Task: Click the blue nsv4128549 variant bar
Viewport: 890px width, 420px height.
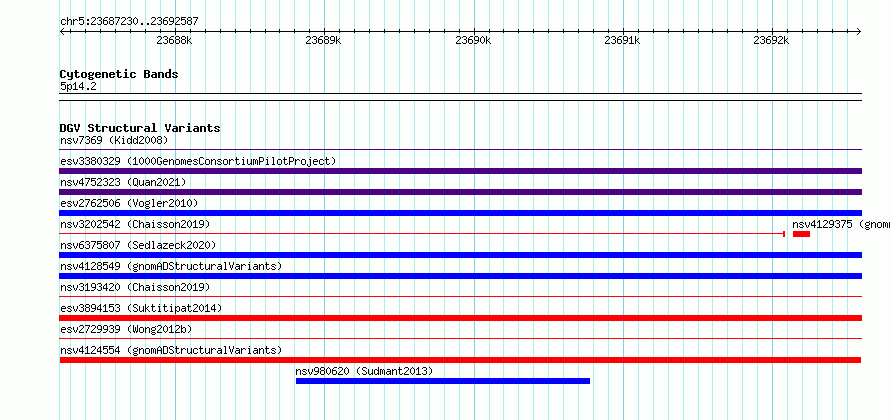Action: (461, 276)
